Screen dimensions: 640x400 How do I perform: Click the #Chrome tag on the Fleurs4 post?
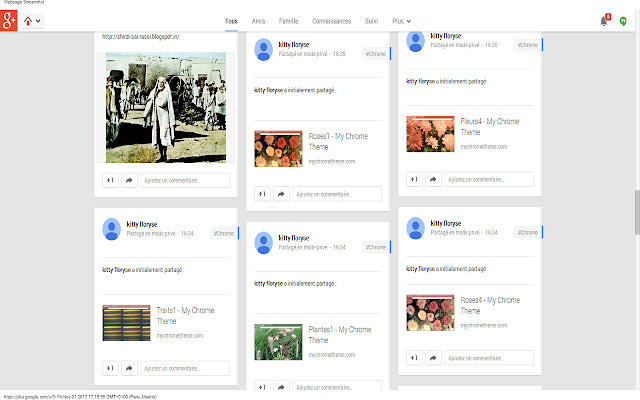526,45
